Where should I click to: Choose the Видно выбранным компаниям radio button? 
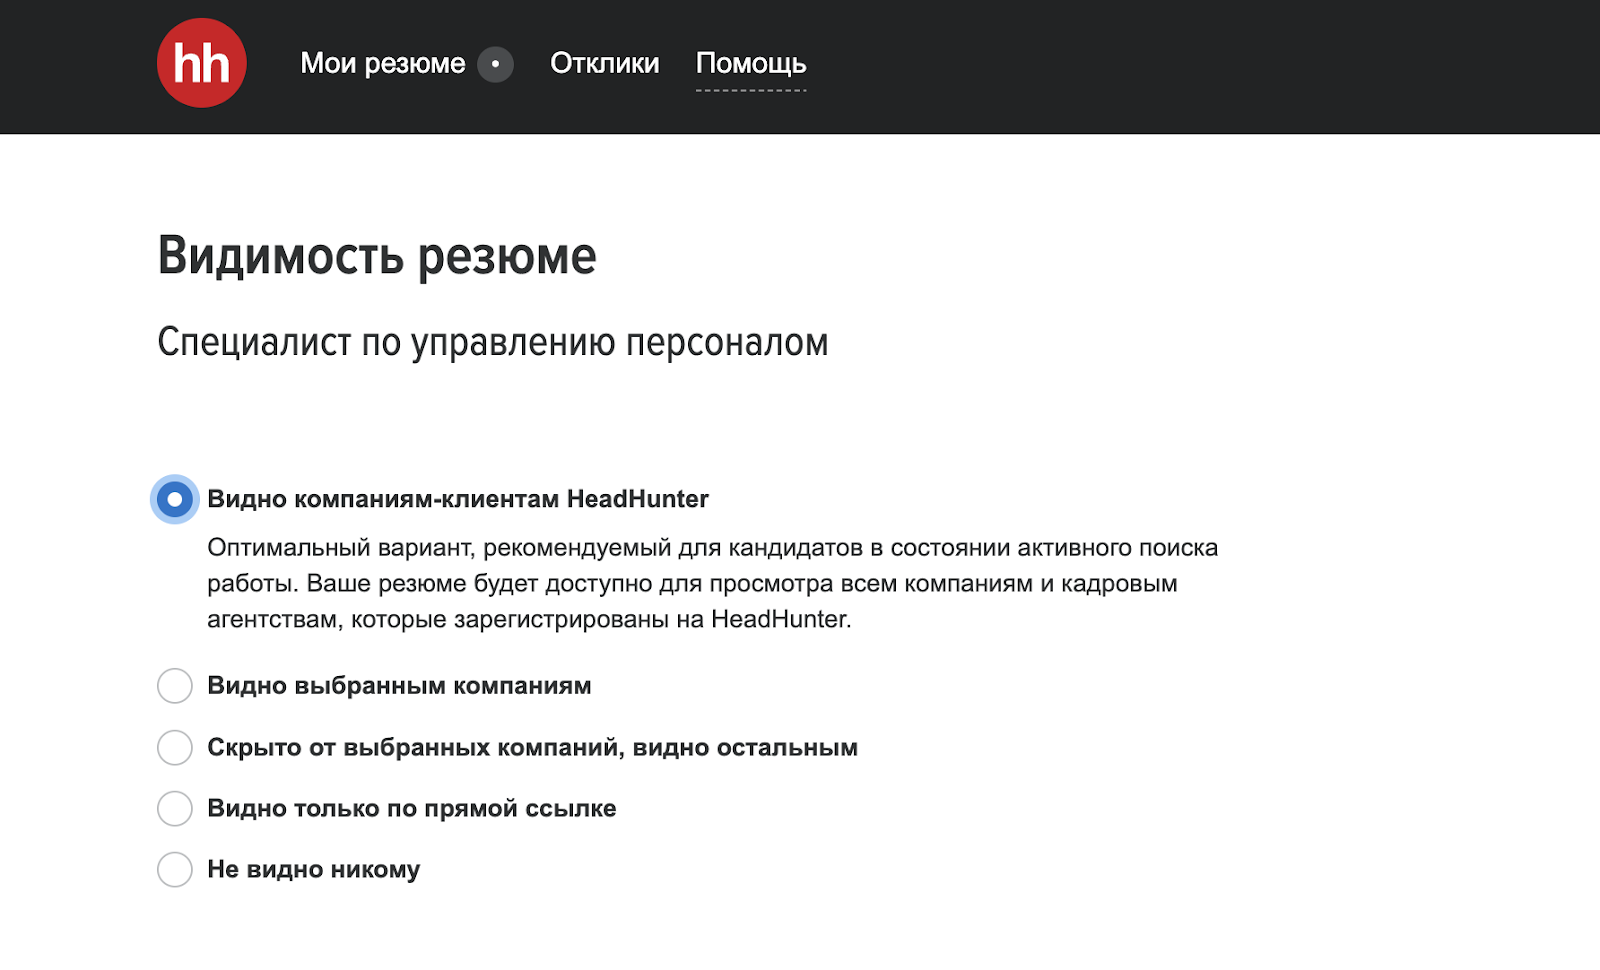(x=175, y=686)
